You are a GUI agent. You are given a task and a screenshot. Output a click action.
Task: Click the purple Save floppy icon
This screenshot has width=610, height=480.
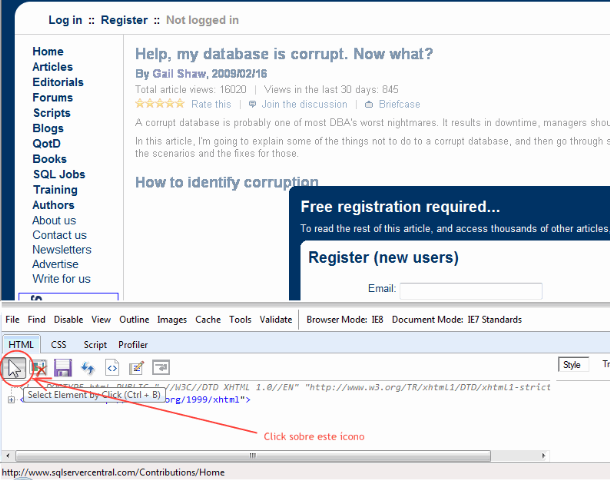[x=63, y=368]
